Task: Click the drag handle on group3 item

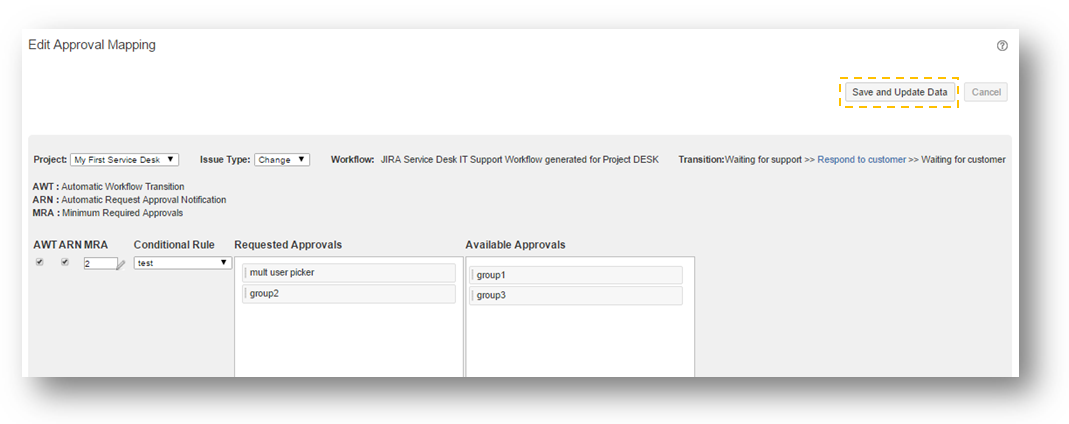Action: (x=472, y=296)
